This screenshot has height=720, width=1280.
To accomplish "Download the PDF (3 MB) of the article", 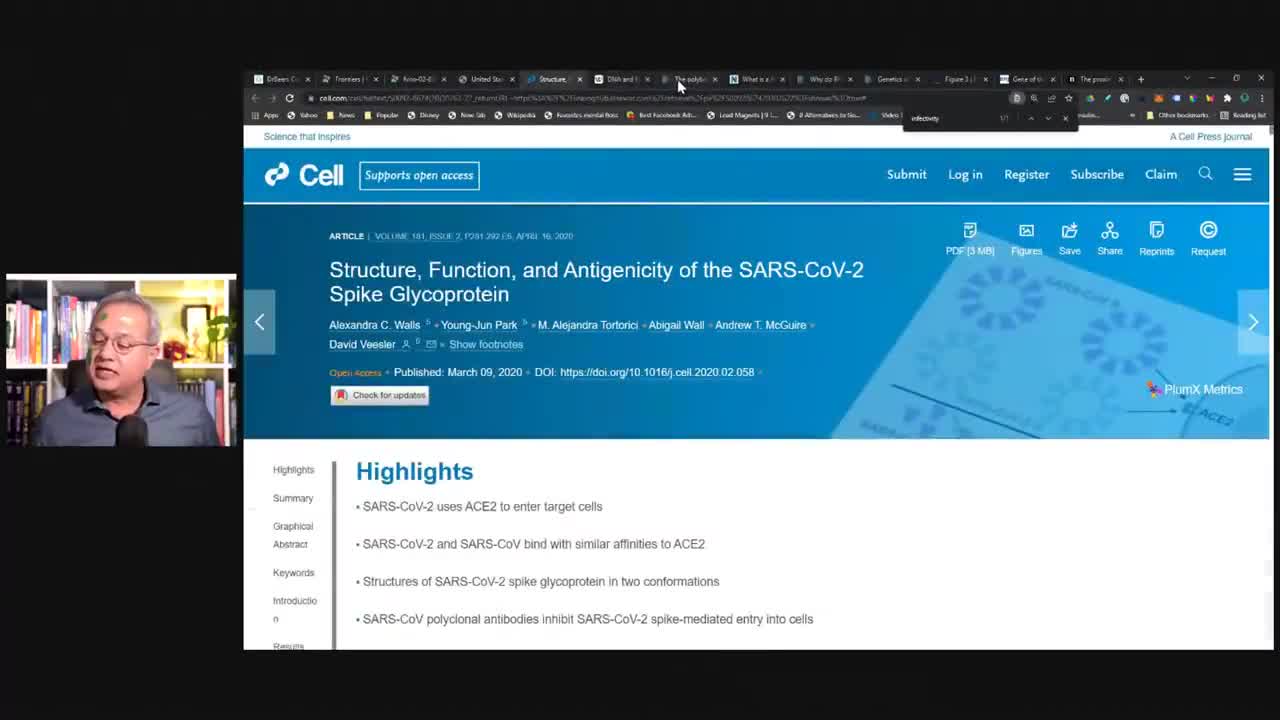I will coord(970,240).
